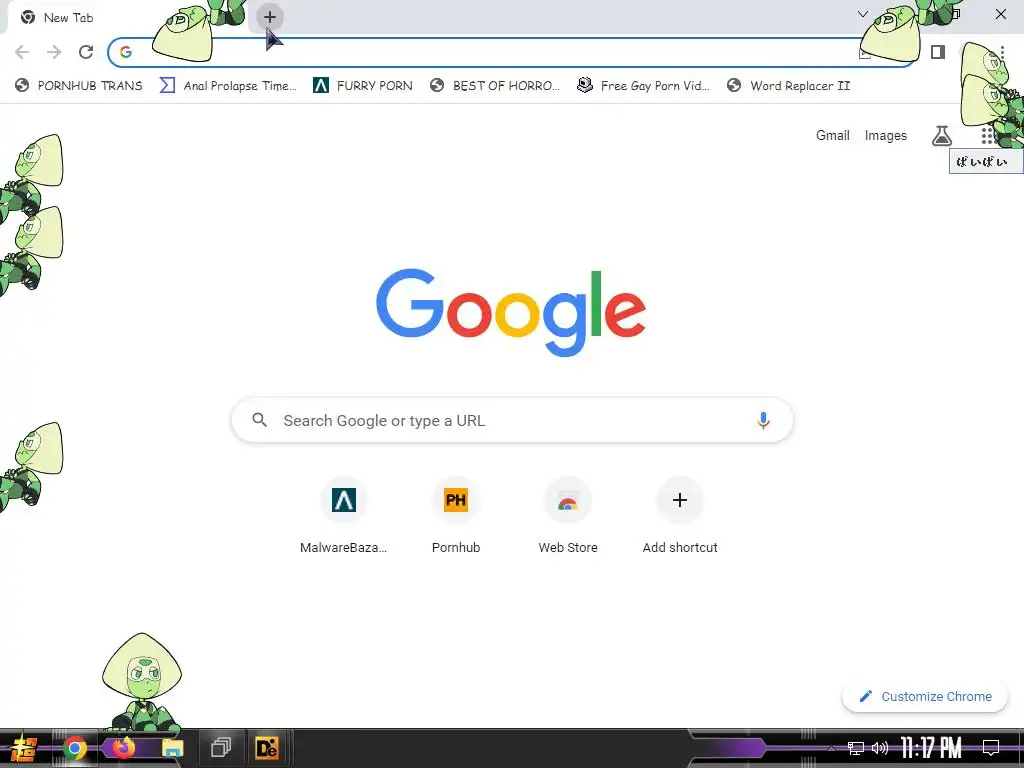Launch Firefox from the taskbar

click(x=123, y=748)
